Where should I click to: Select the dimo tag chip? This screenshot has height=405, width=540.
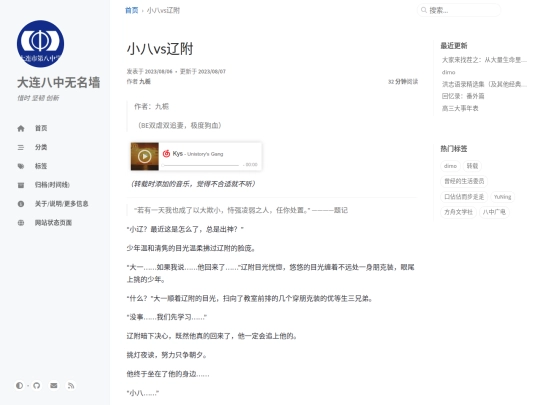point(450,166)
